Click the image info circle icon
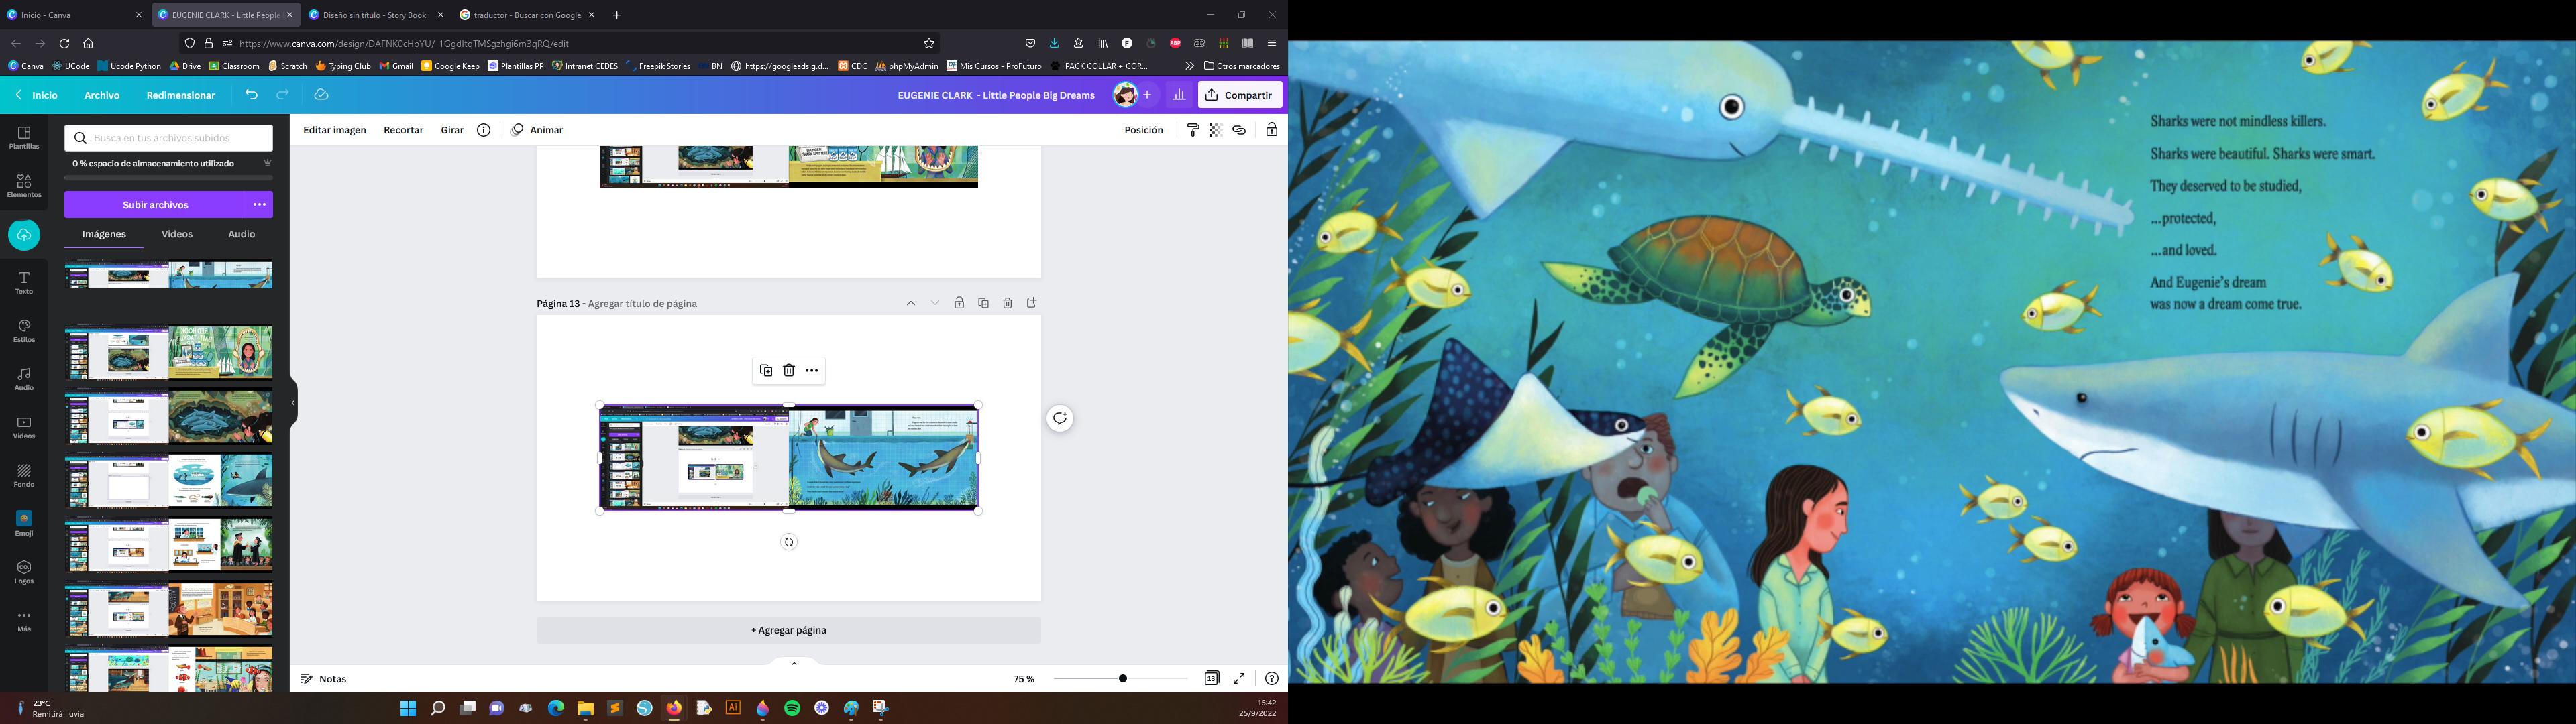This screenshot has height=724, width=2576. 483,130
